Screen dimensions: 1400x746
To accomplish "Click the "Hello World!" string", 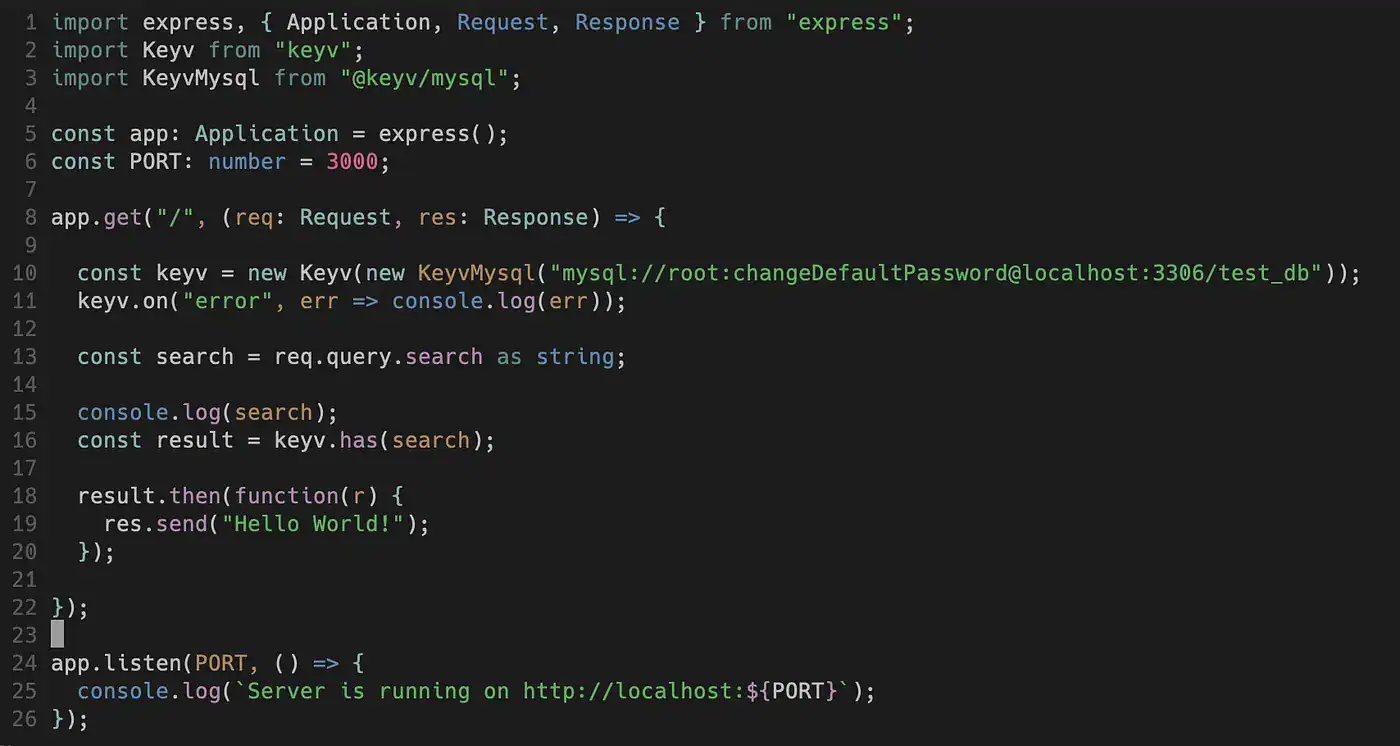I will [x=313, y=524].
